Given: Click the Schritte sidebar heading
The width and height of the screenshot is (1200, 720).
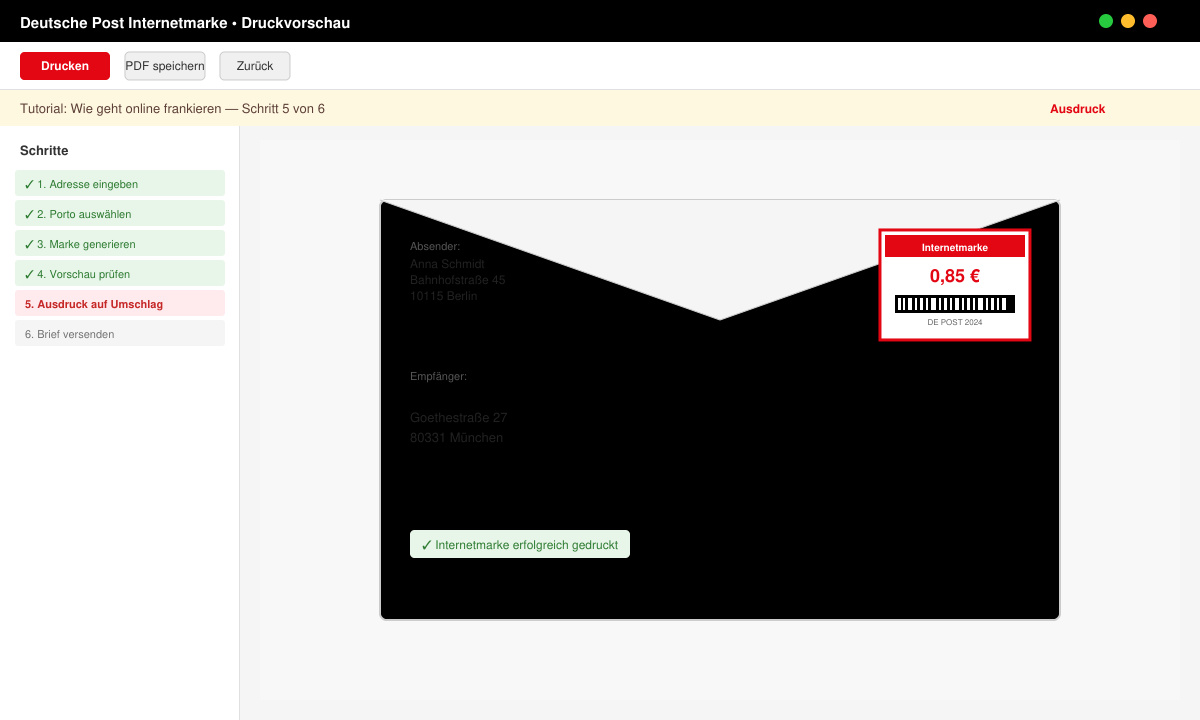Looking at the screenshot, I should click(x=44, y=151).
